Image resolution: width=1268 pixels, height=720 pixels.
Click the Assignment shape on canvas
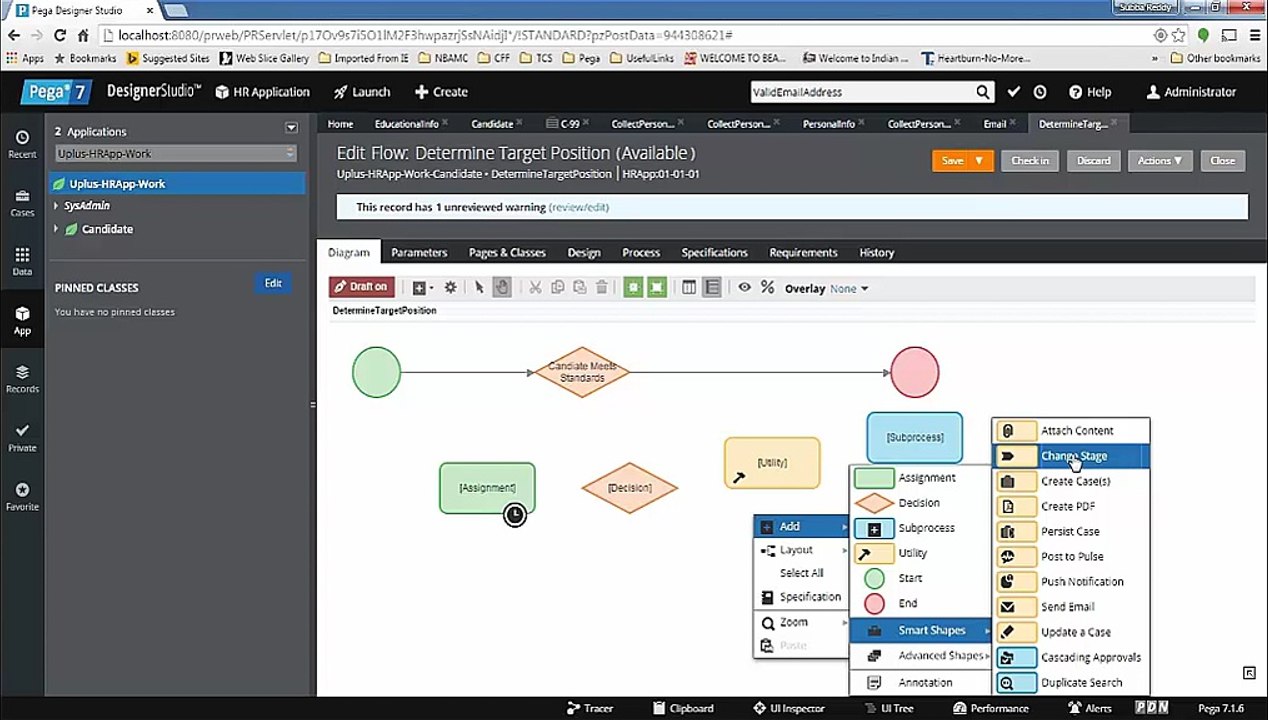point(487,488)
